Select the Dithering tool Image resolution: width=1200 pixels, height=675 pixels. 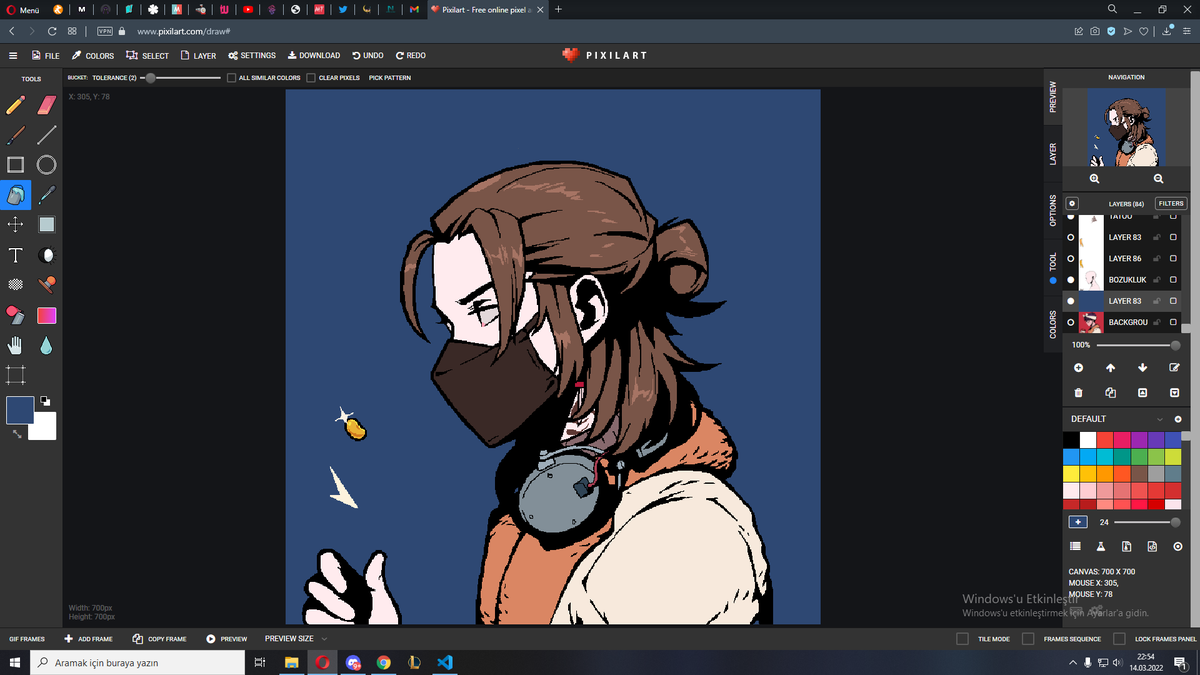pyautogui.click(x=16, y=285)
